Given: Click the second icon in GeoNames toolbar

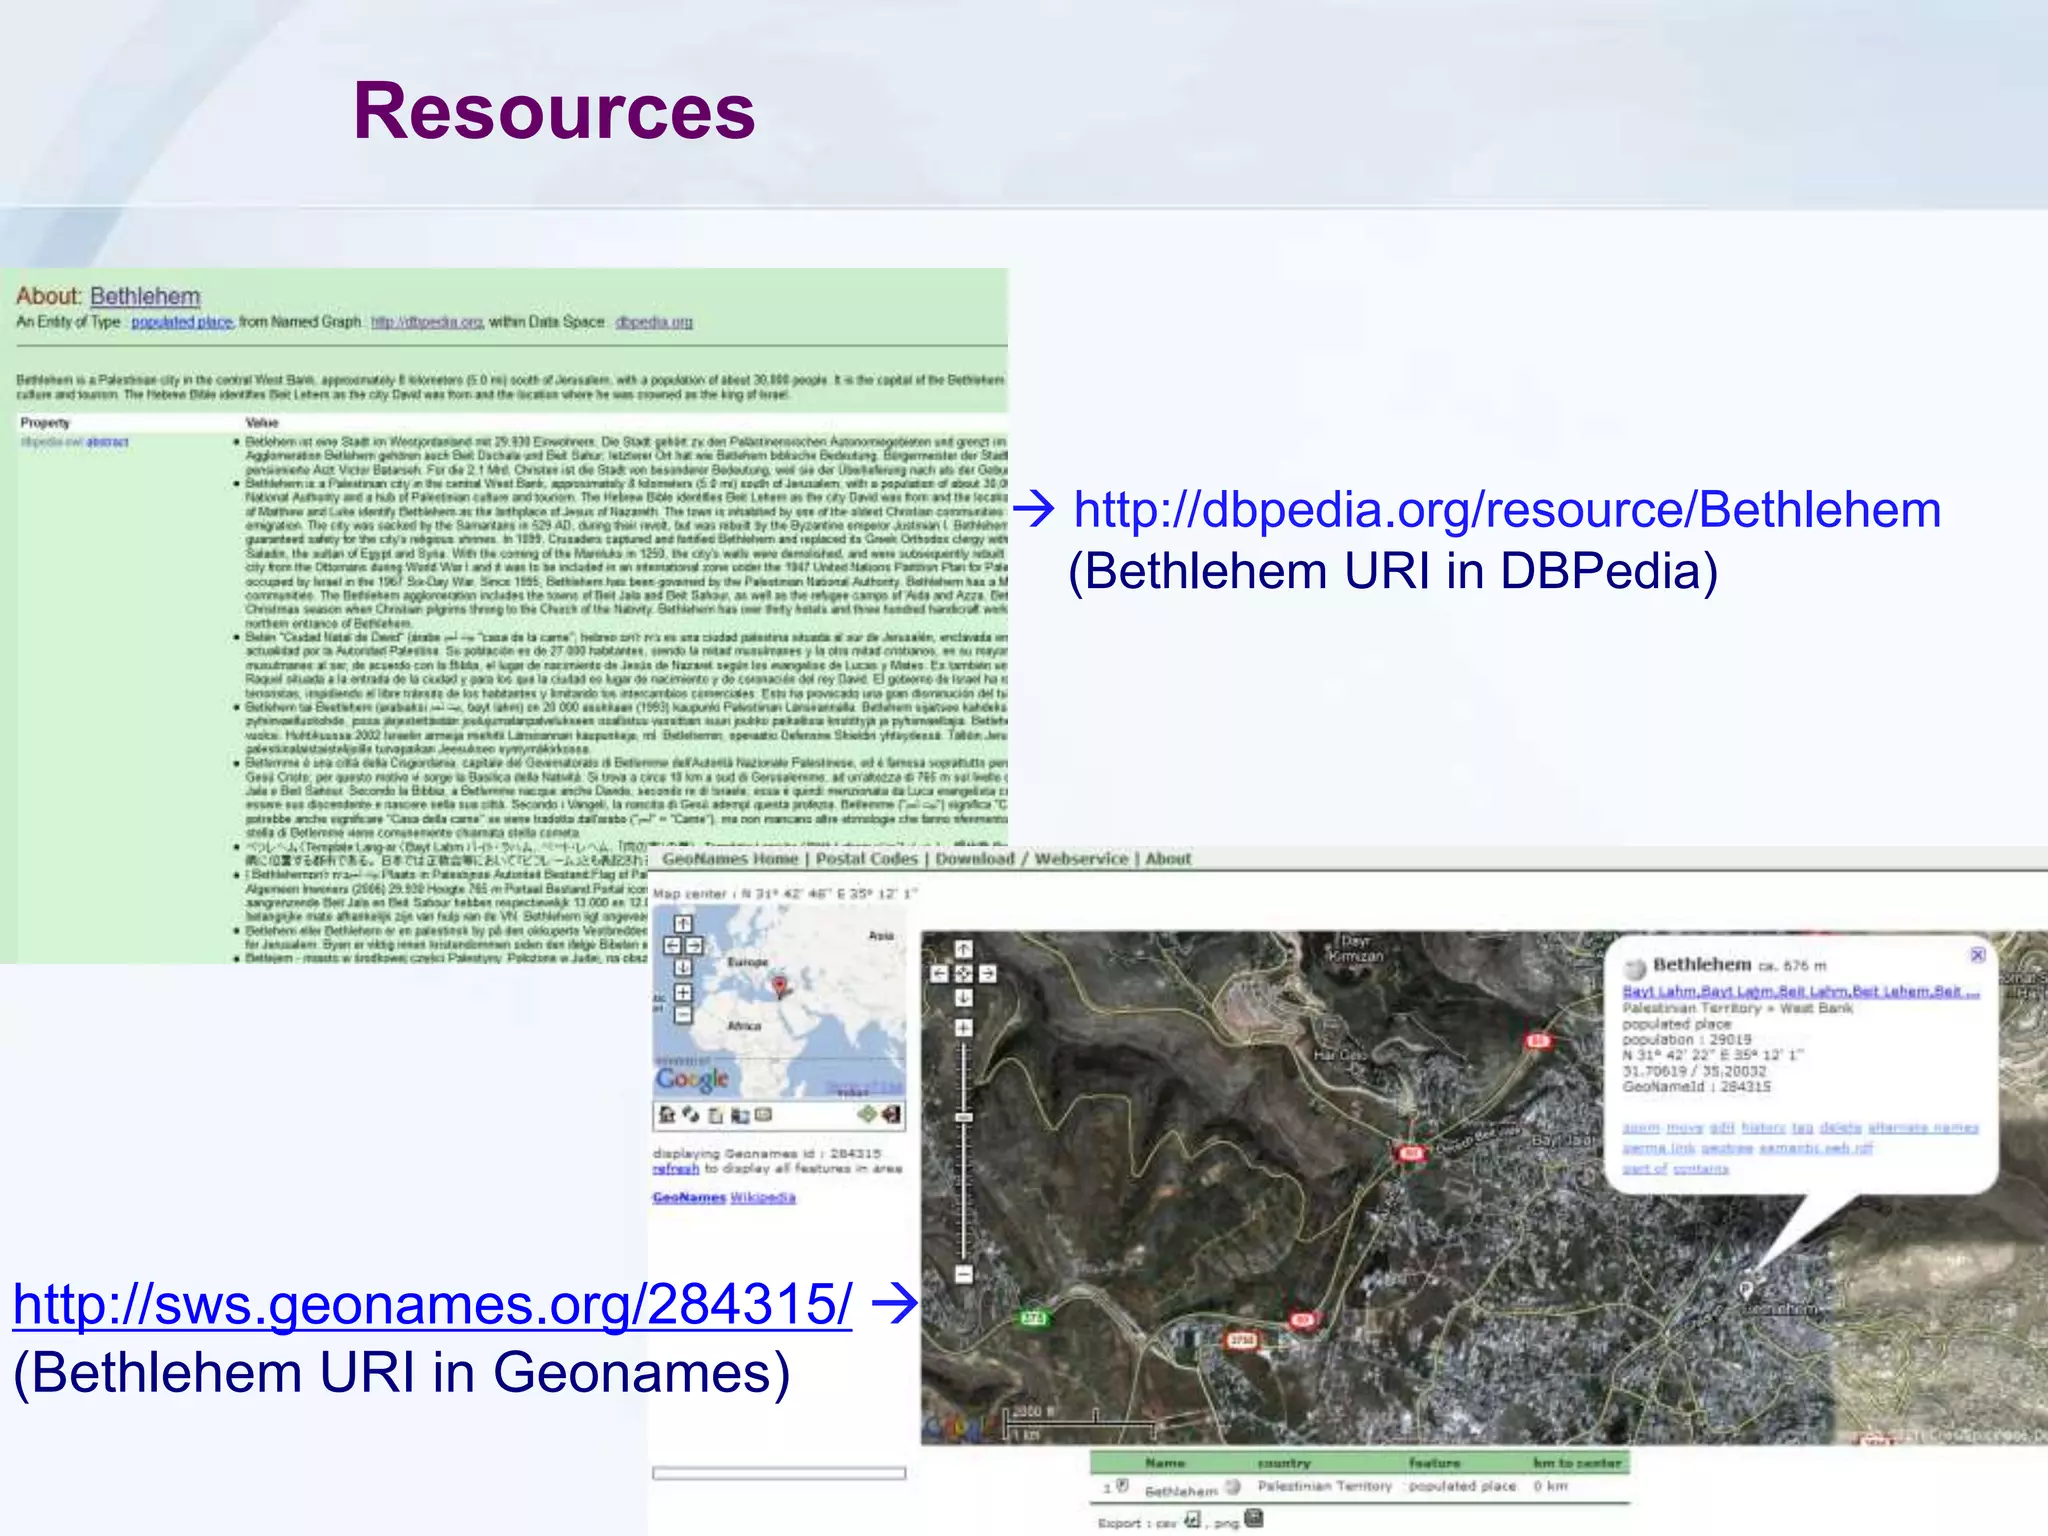Looking at the screenshot, I should (x=691, y=1115).
